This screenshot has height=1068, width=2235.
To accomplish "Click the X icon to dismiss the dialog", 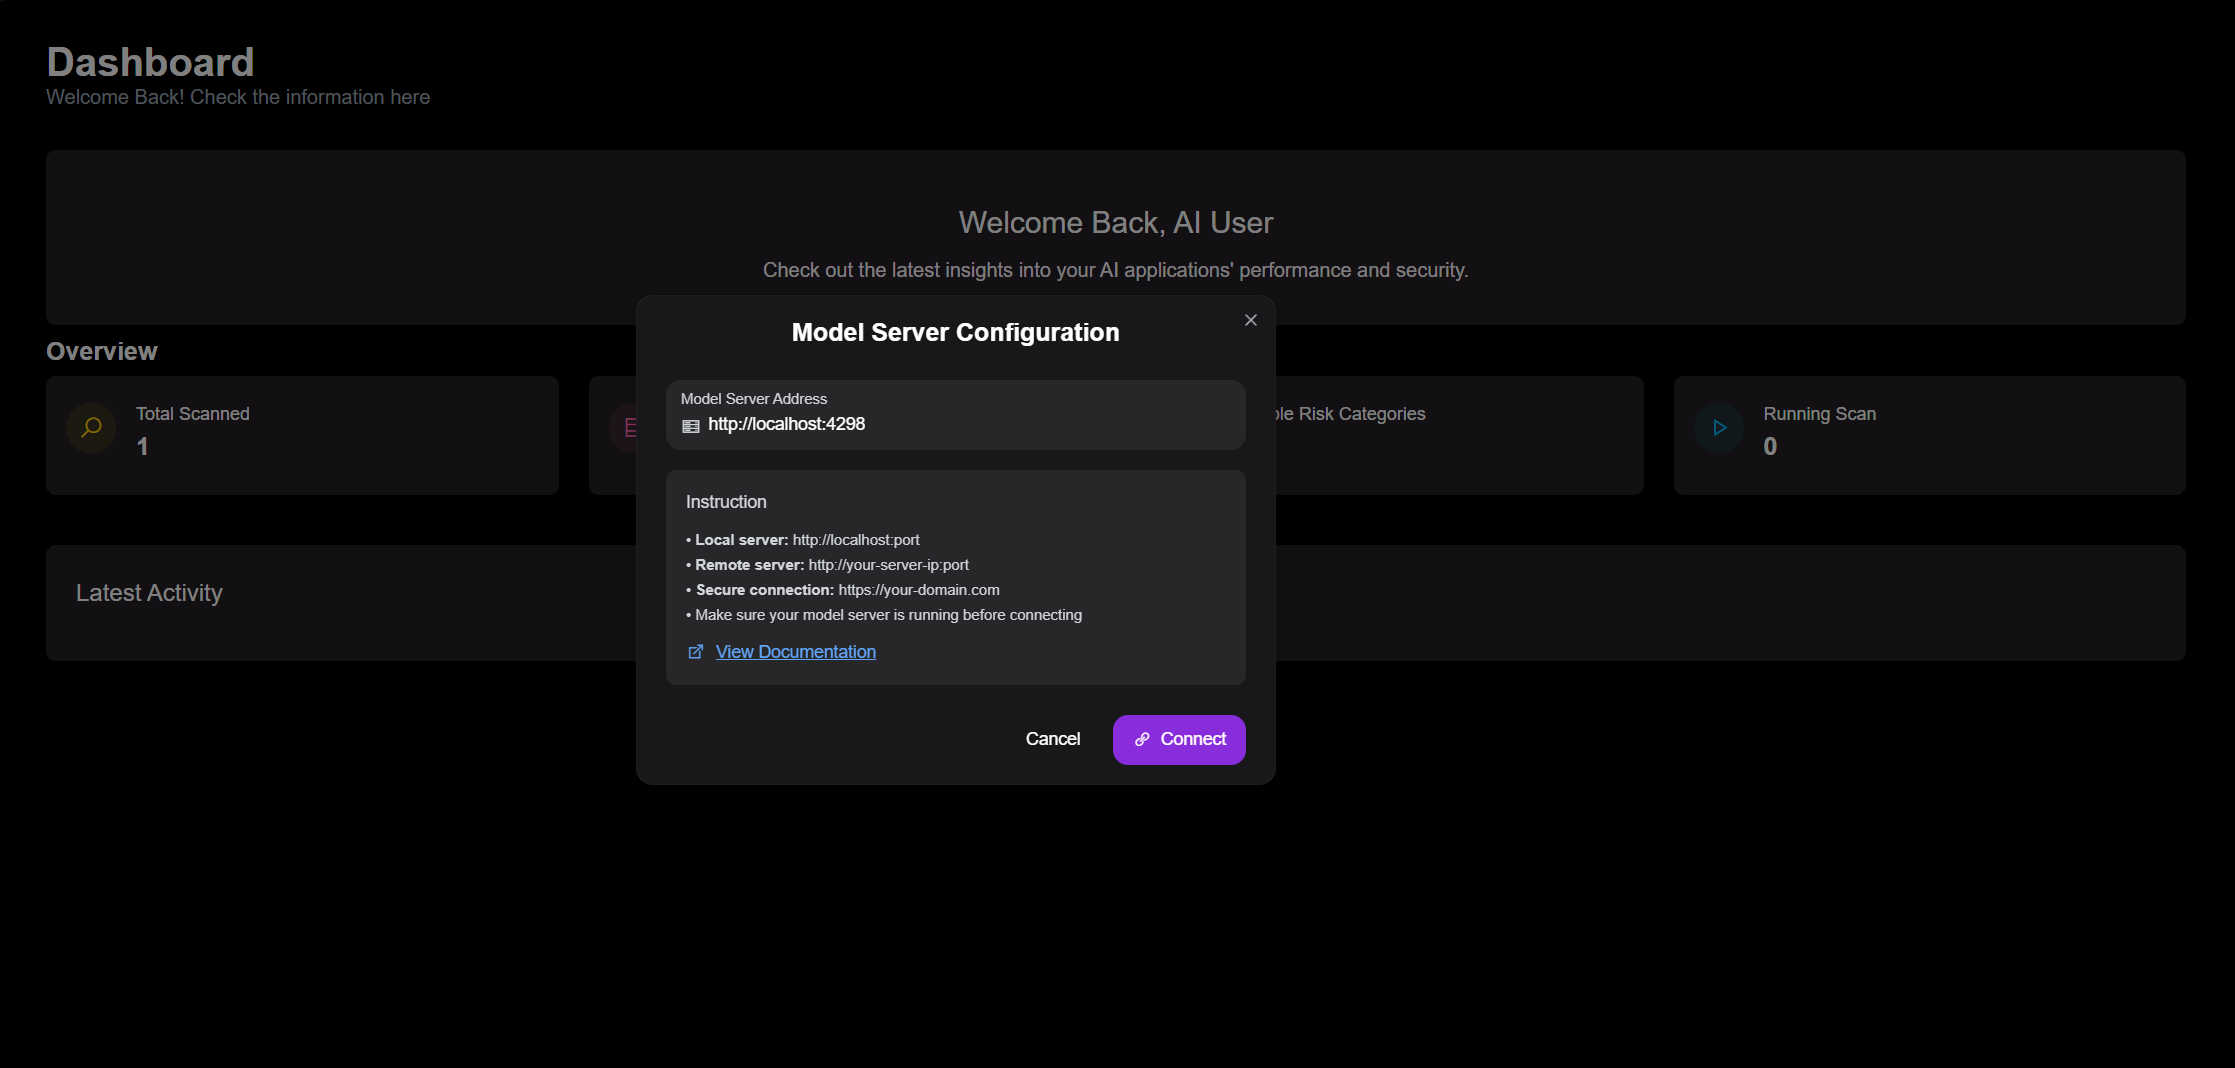I will point(1250,320).
